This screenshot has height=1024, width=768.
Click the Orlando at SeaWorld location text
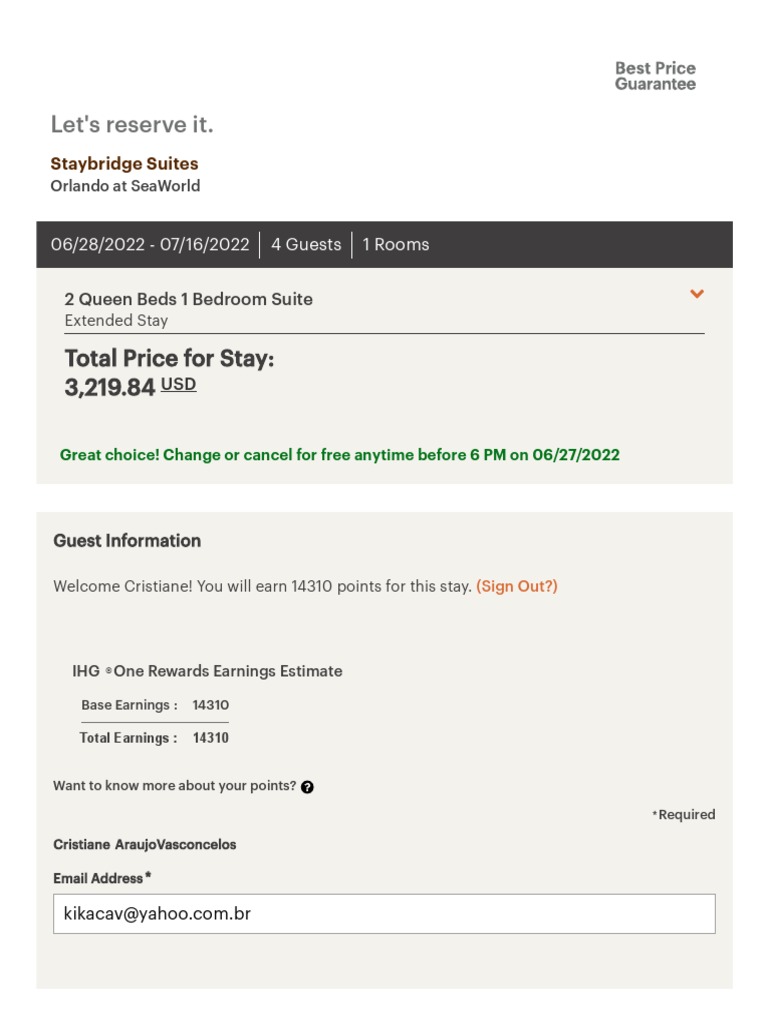tap(125, 186)
